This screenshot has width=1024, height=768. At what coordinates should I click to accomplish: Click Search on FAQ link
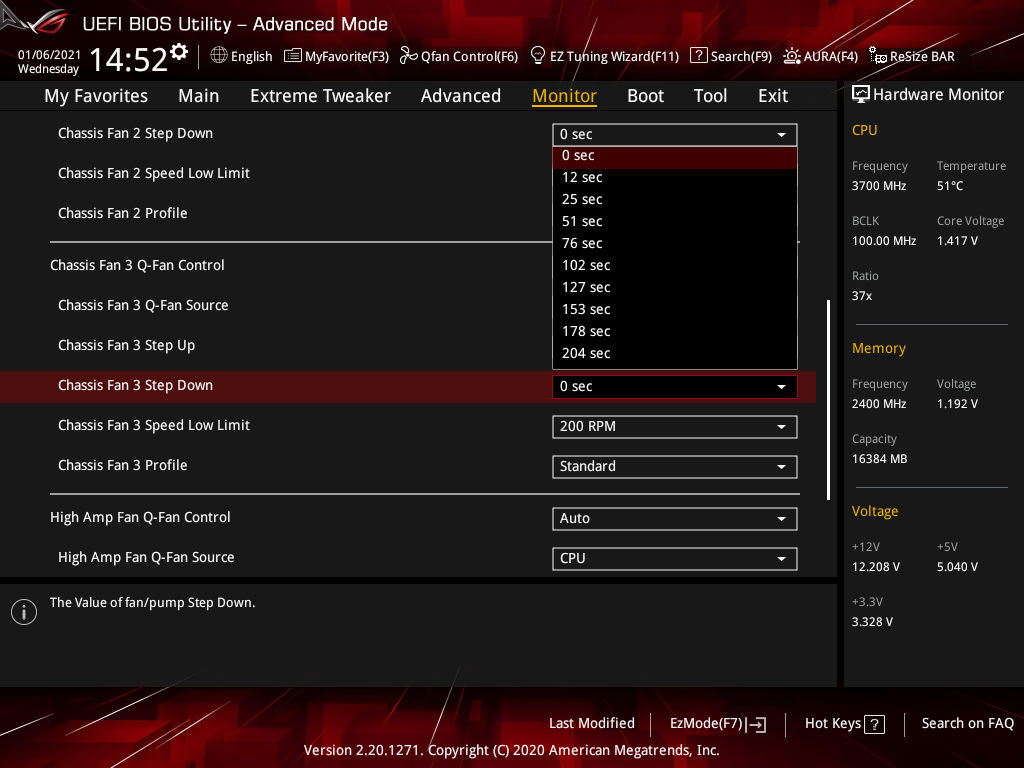point(967,724)
